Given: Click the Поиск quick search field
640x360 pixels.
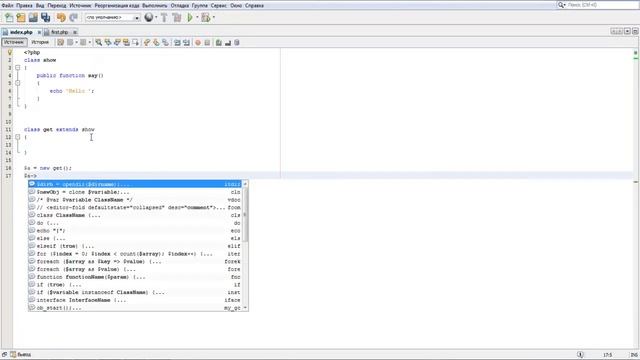Looking at the screenshot, I should pos(598,5).
